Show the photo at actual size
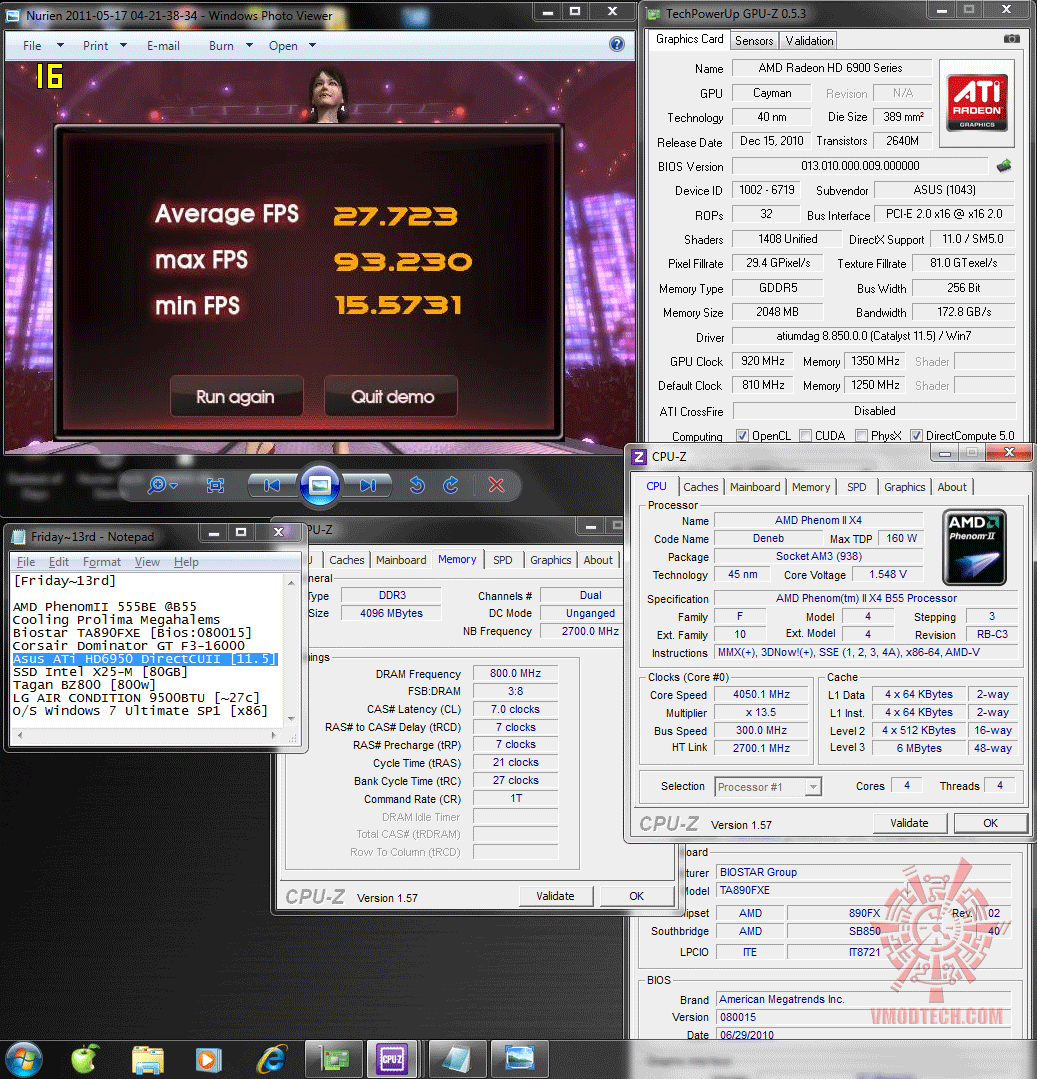1037x1079 pixels. click(x=215, y=486)
